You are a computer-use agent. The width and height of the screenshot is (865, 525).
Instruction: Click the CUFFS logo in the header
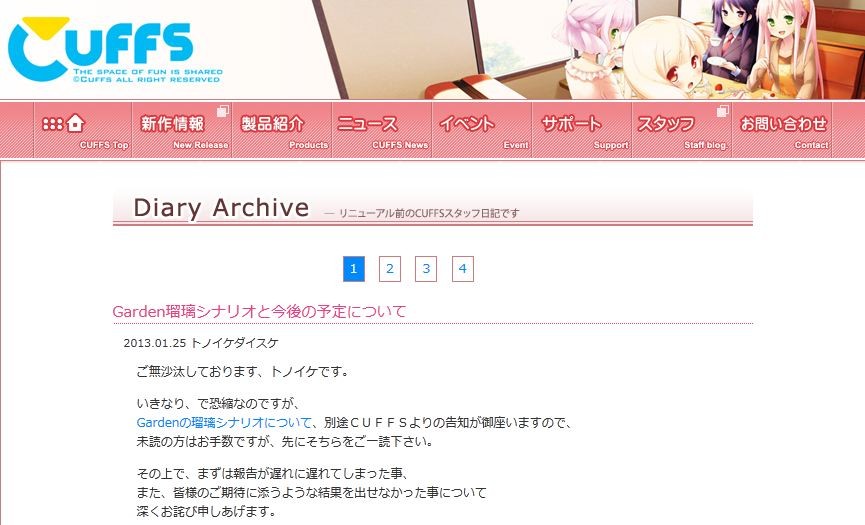115,50
